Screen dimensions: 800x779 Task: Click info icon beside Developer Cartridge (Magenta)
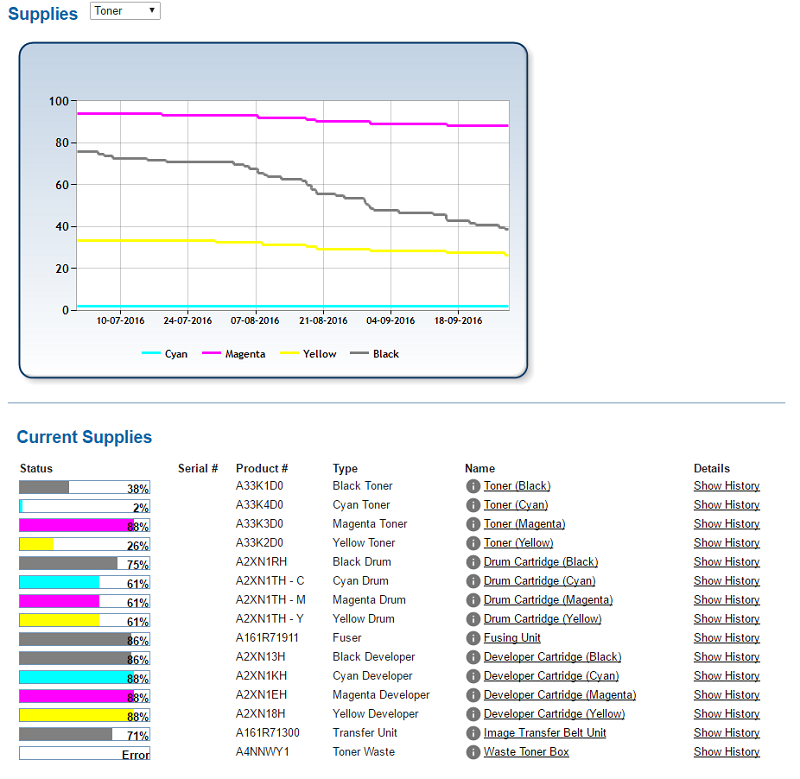pyautogui.click(x=473, y=696)
